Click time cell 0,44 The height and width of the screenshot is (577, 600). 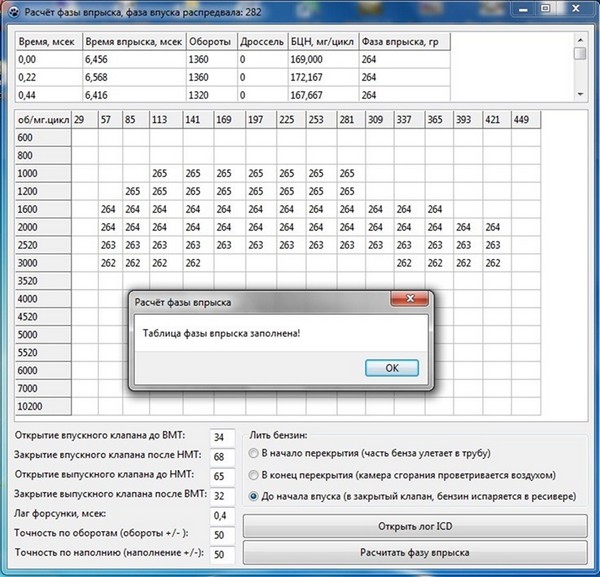click(x=49, y=95)
